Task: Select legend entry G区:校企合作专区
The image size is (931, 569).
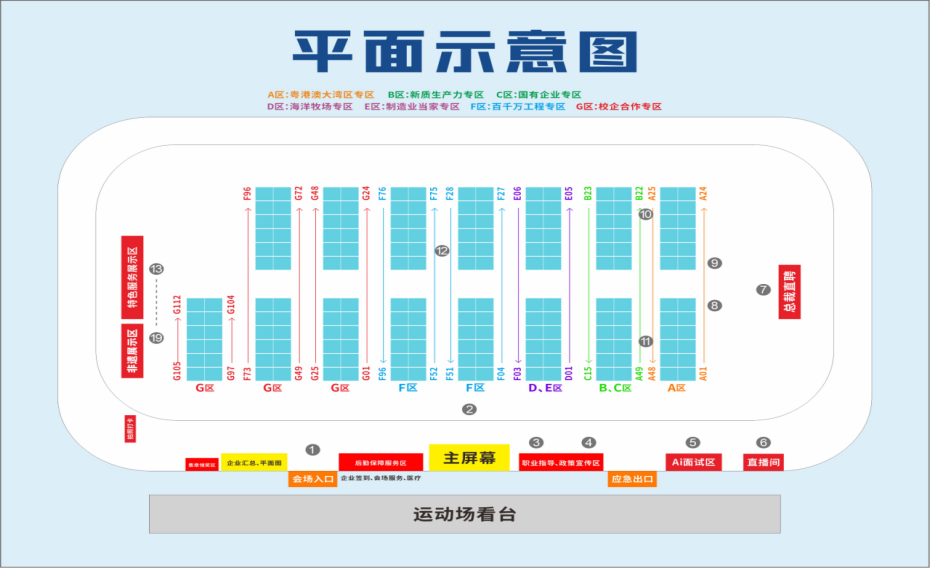Action: coord(619,106)
